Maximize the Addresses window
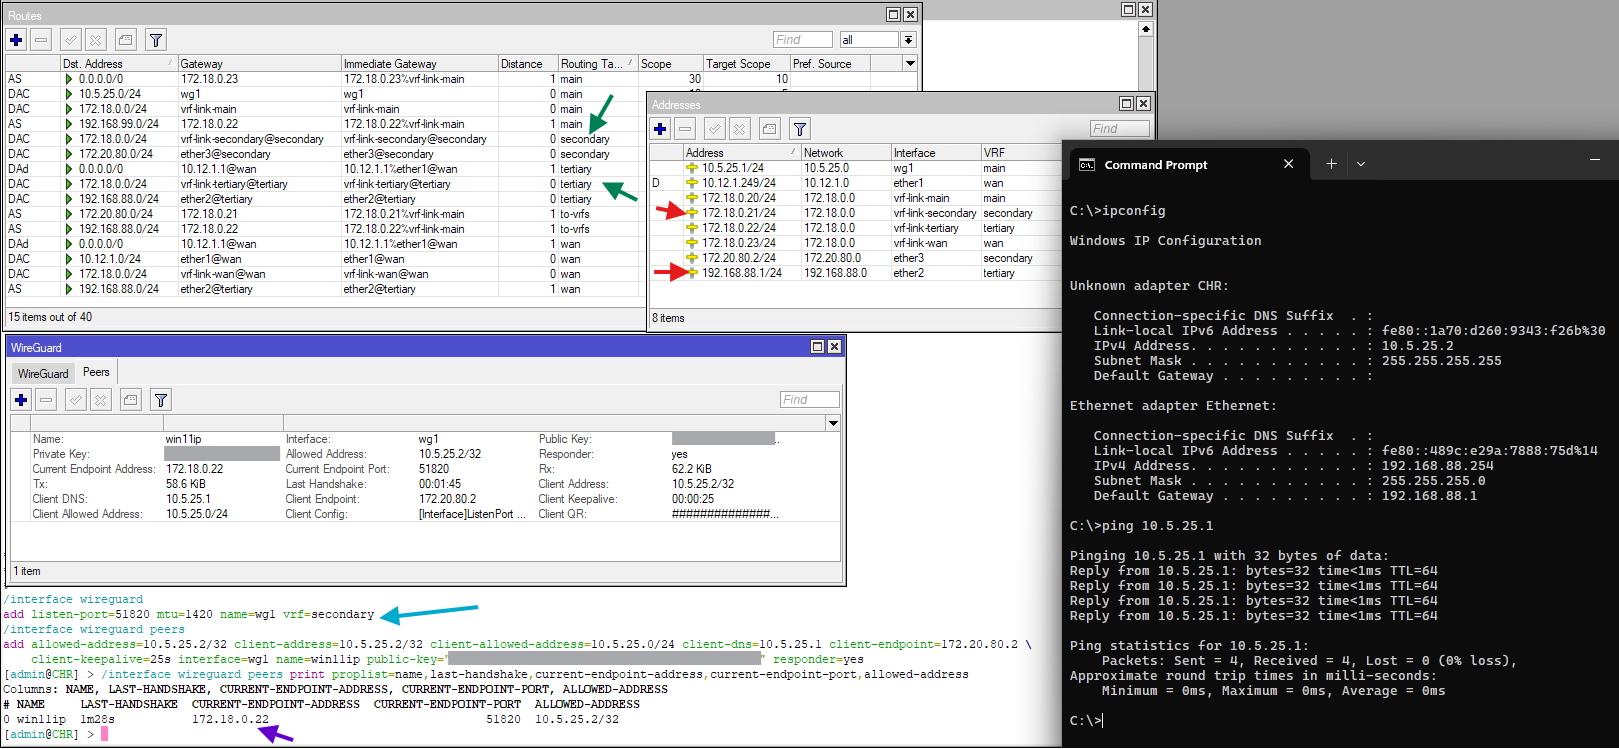The height and width of the screenshot is (749, 1619). pos(1126,104)
